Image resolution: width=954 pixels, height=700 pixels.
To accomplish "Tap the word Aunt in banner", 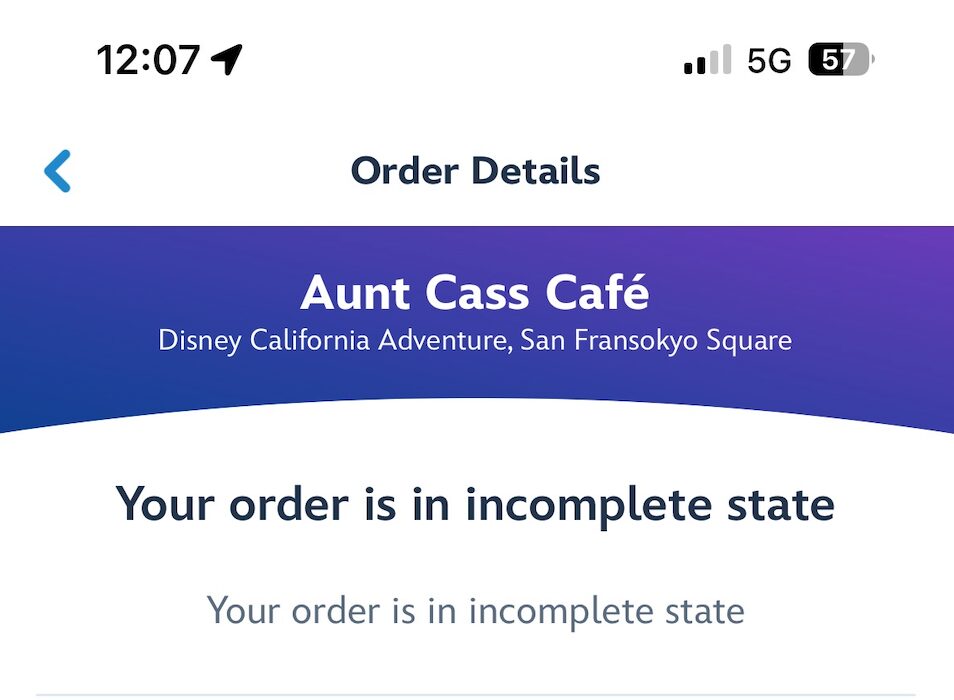I will click(x=355, y=293).
